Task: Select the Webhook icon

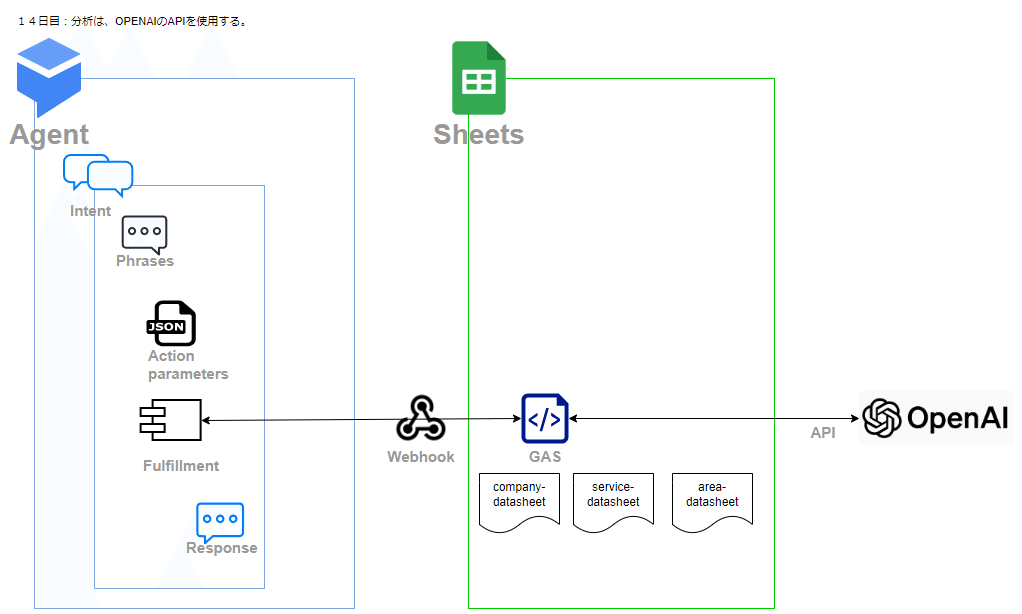Action: (421, 418)
